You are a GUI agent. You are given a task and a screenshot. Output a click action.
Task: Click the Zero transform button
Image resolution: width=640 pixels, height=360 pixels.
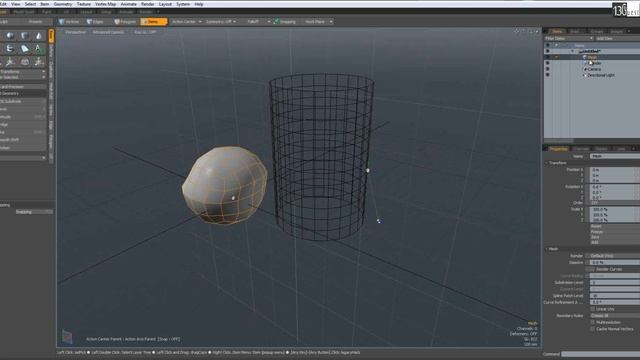[x=615, y=237]
